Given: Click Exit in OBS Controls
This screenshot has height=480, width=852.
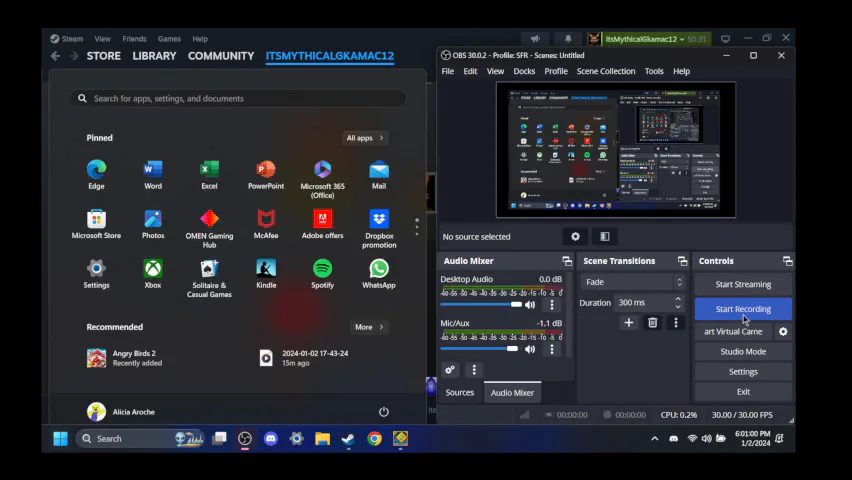Looking at the screenshot, I should tap(743, 392).
